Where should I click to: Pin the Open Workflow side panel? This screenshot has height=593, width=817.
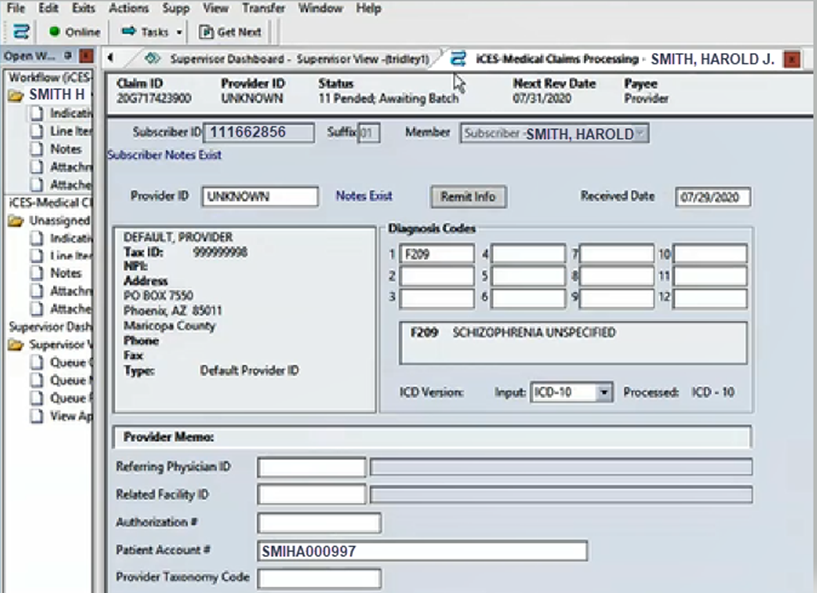pyautogui.click(x=68, y=57)
